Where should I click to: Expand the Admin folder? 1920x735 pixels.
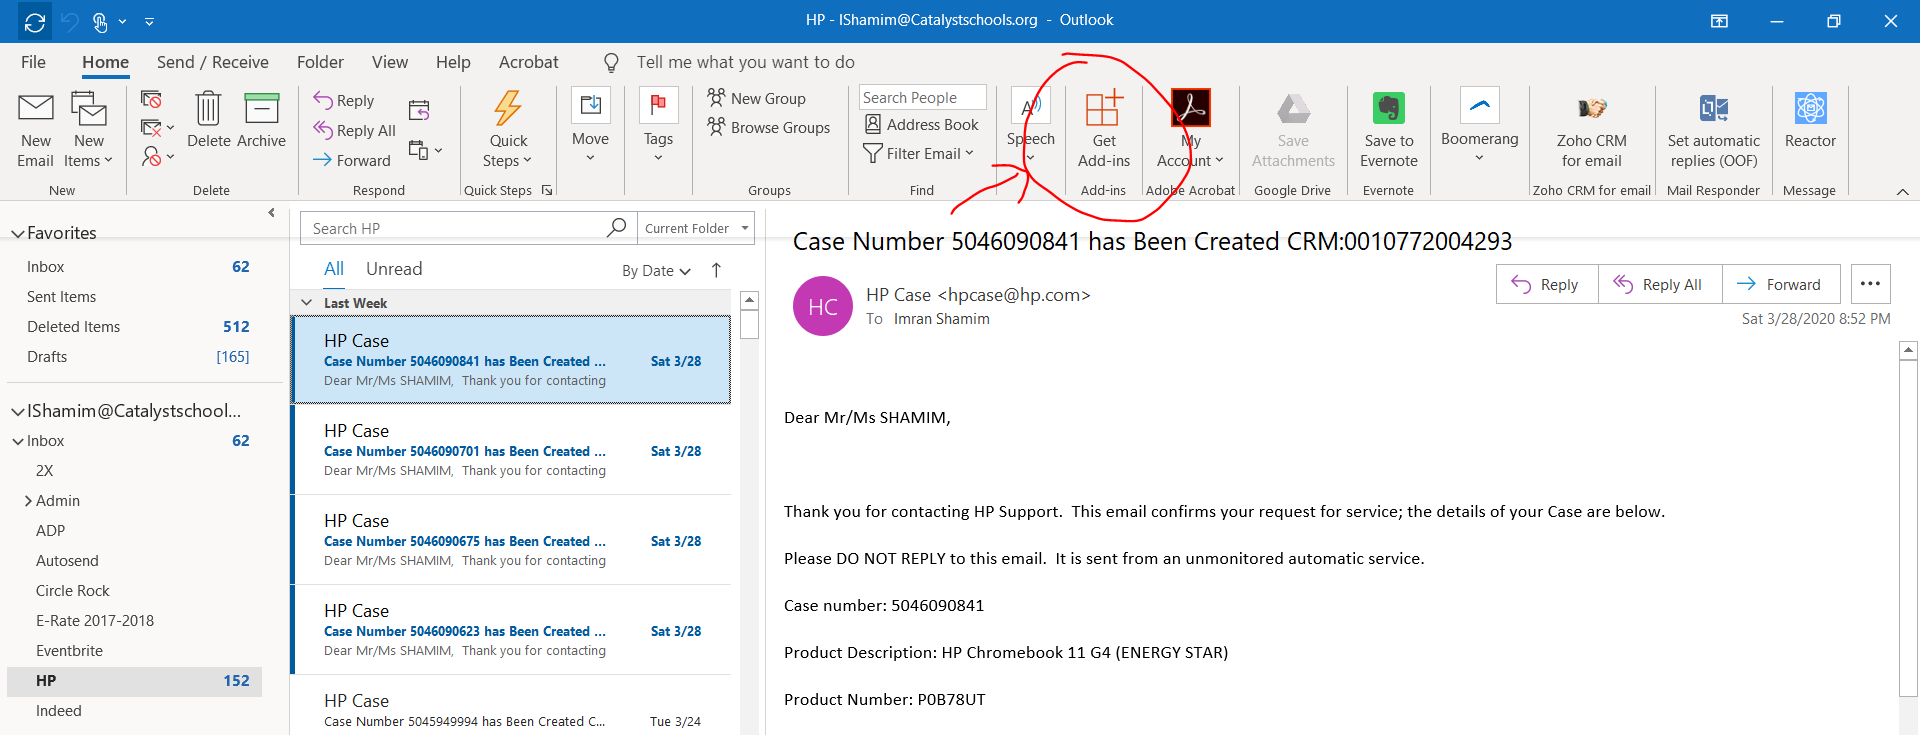click(x=28, y=501)
